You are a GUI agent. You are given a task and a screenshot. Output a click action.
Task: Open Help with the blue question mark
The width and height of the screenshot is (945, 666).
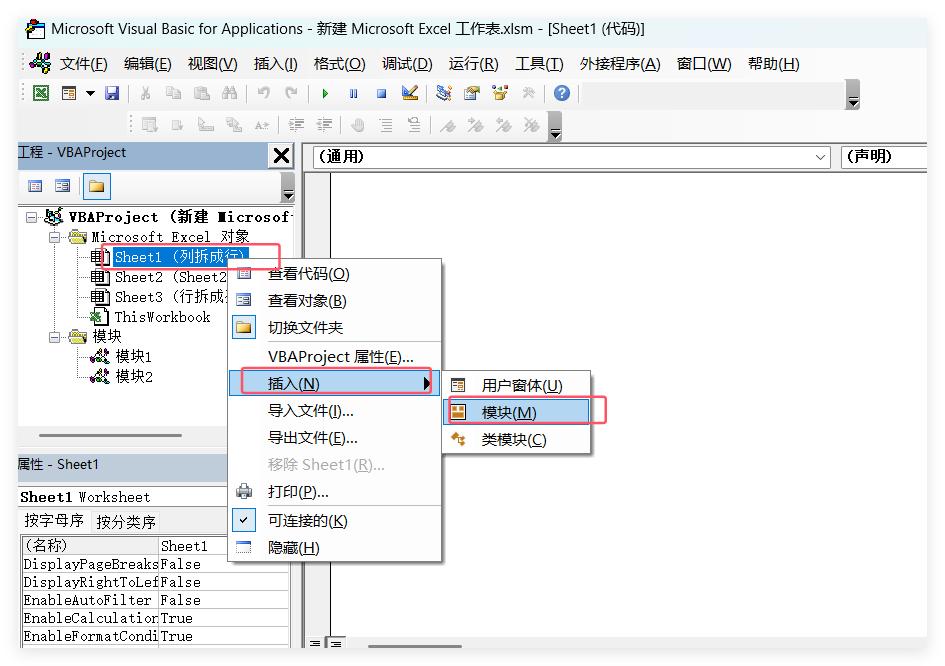click(x=562, y=93)
